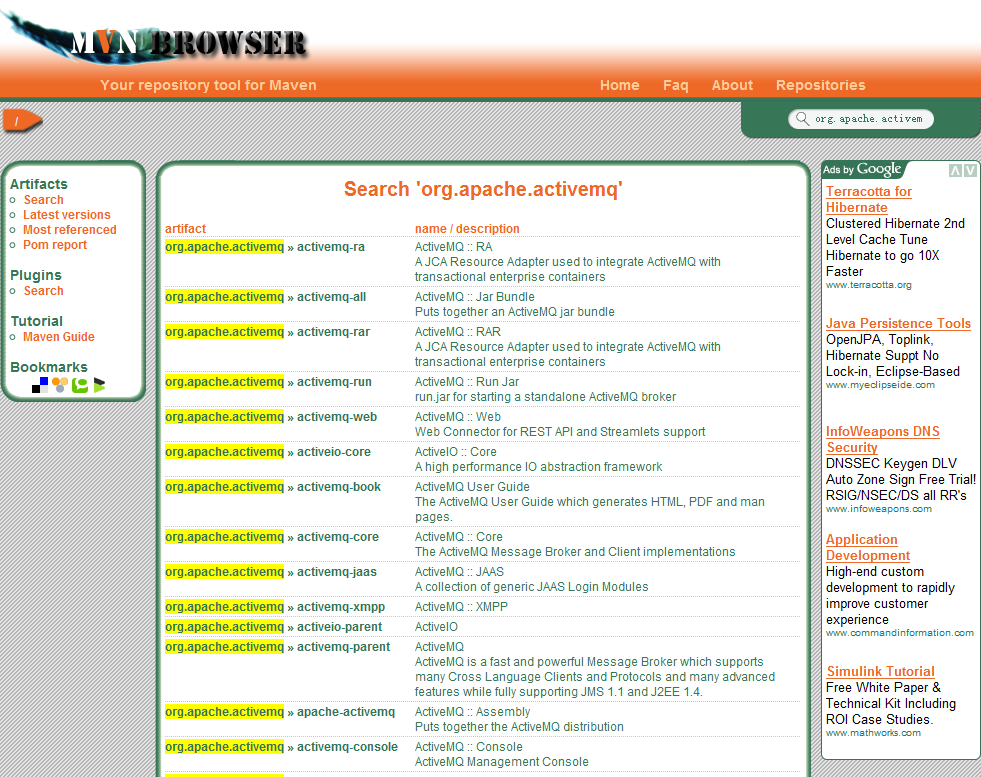Click the three-circles bookmark icon under Bookmarks

[x=60, y=385]
